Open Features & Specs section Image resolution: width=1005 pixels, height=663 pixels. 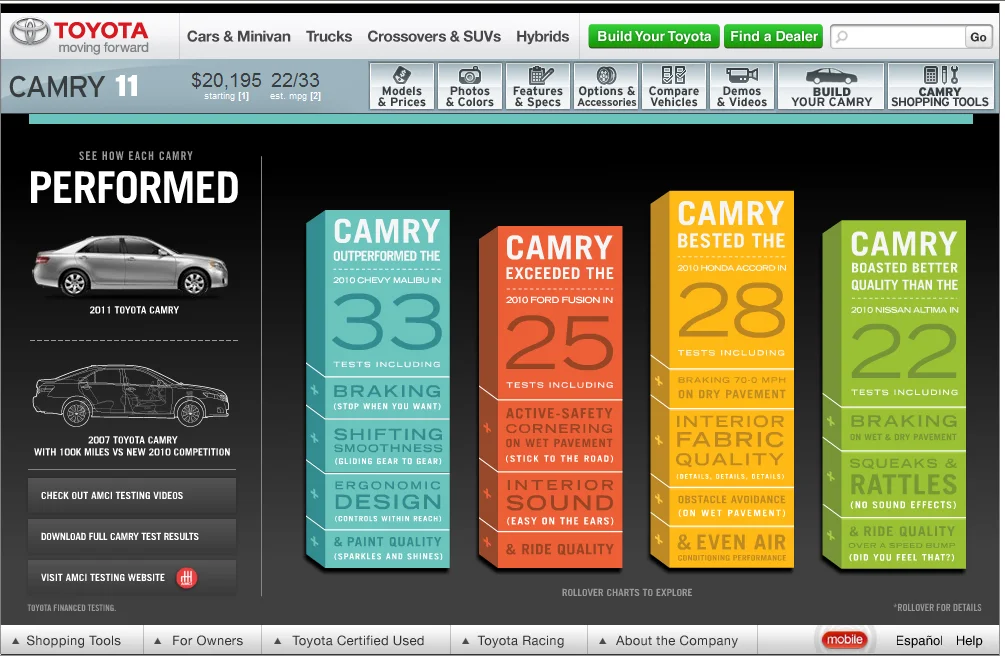tap(538, 86)
